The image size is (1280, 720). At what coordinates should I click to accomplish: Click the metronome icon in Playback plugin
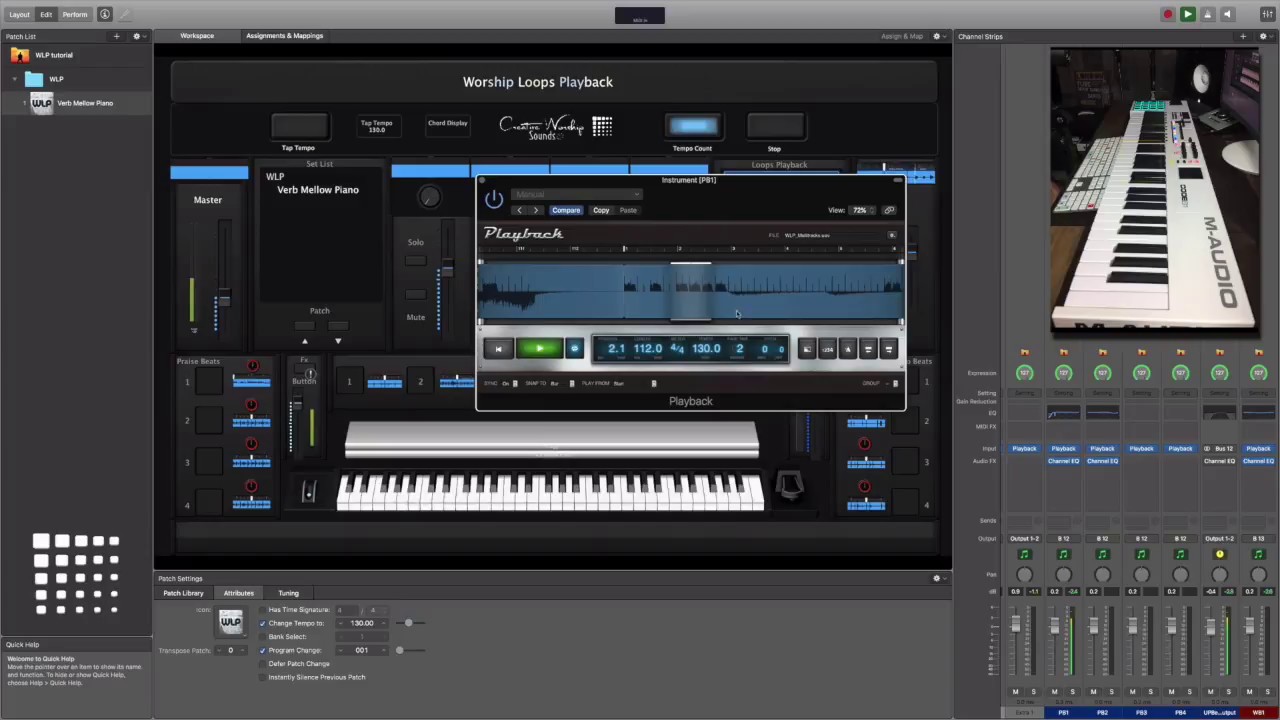pos(847,348)
